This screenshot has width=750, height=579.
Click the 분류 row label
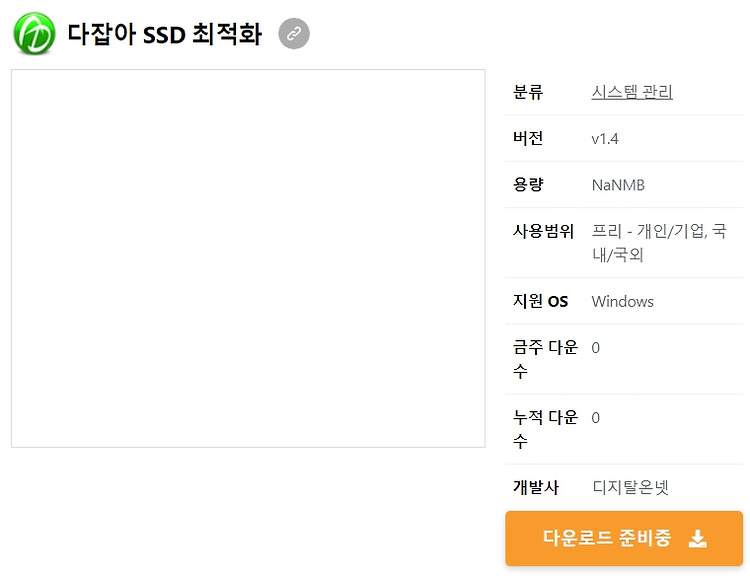point(528,92)
